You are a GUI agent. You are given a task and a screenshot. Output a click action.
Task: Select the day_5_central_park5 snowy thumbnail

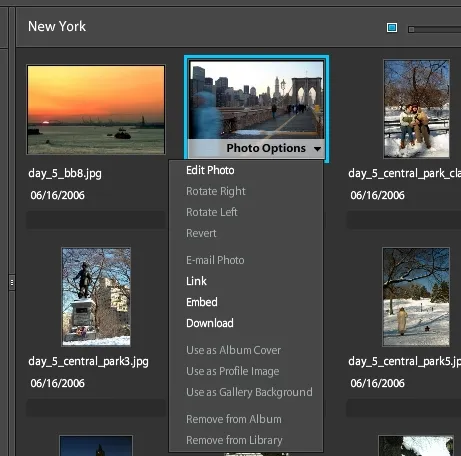tap(416, 297)
